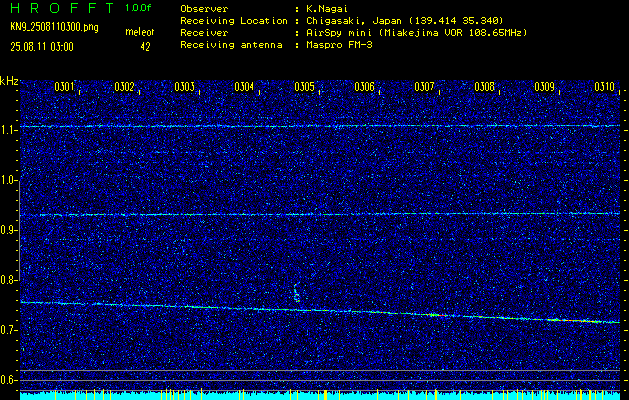The image size is (629, 400).
Task: Click the timestamp 25.08.11 03:00
Action: click(42, 47)
